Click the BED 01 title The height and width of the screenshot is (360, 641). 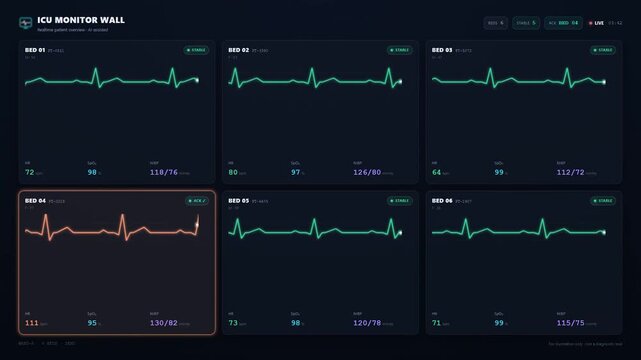(35, 50)
